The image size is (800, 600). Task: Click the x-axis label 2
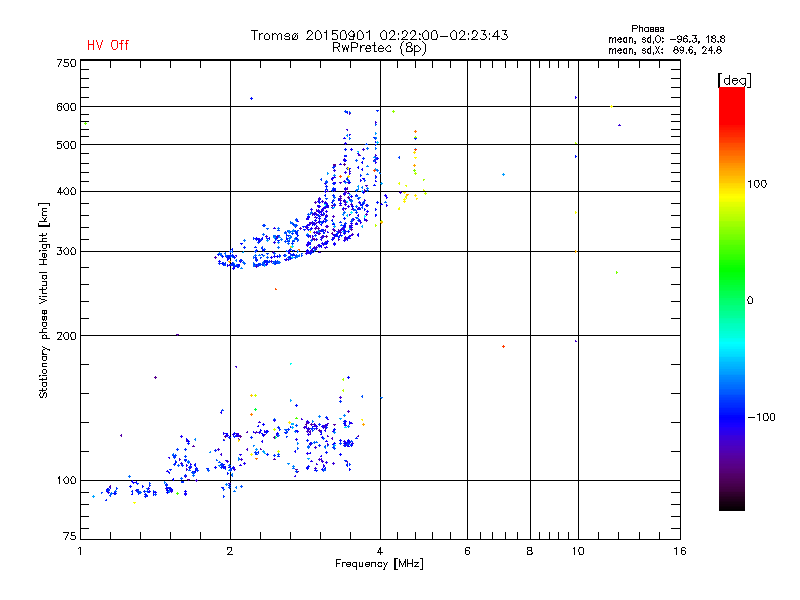click(x=230, y=551)
